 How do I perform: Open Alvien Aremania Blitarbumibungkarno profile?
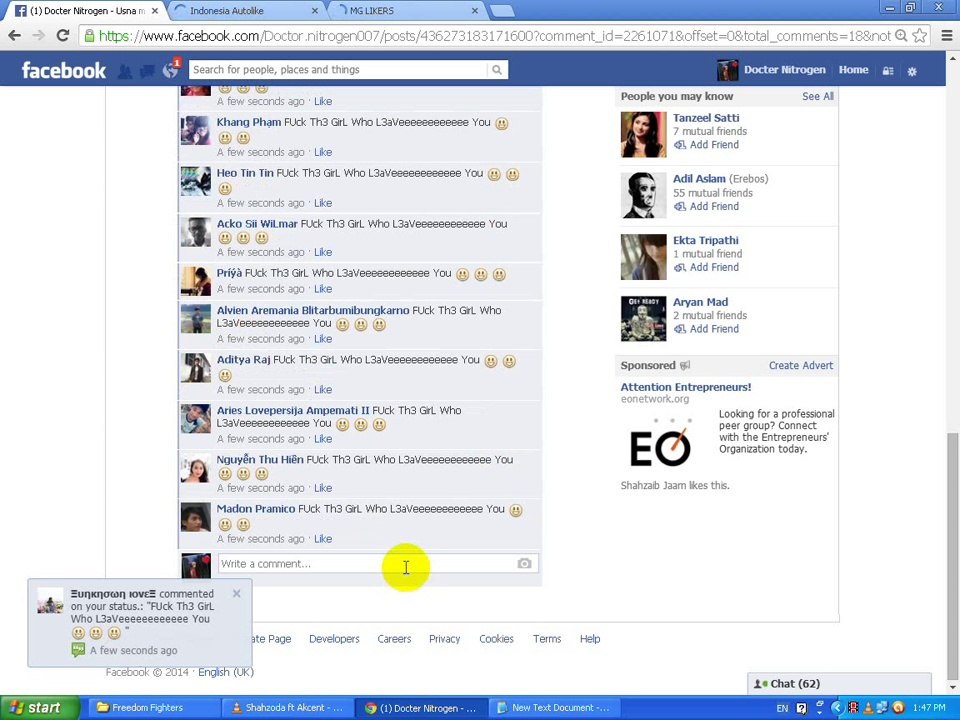coord(313,310)
